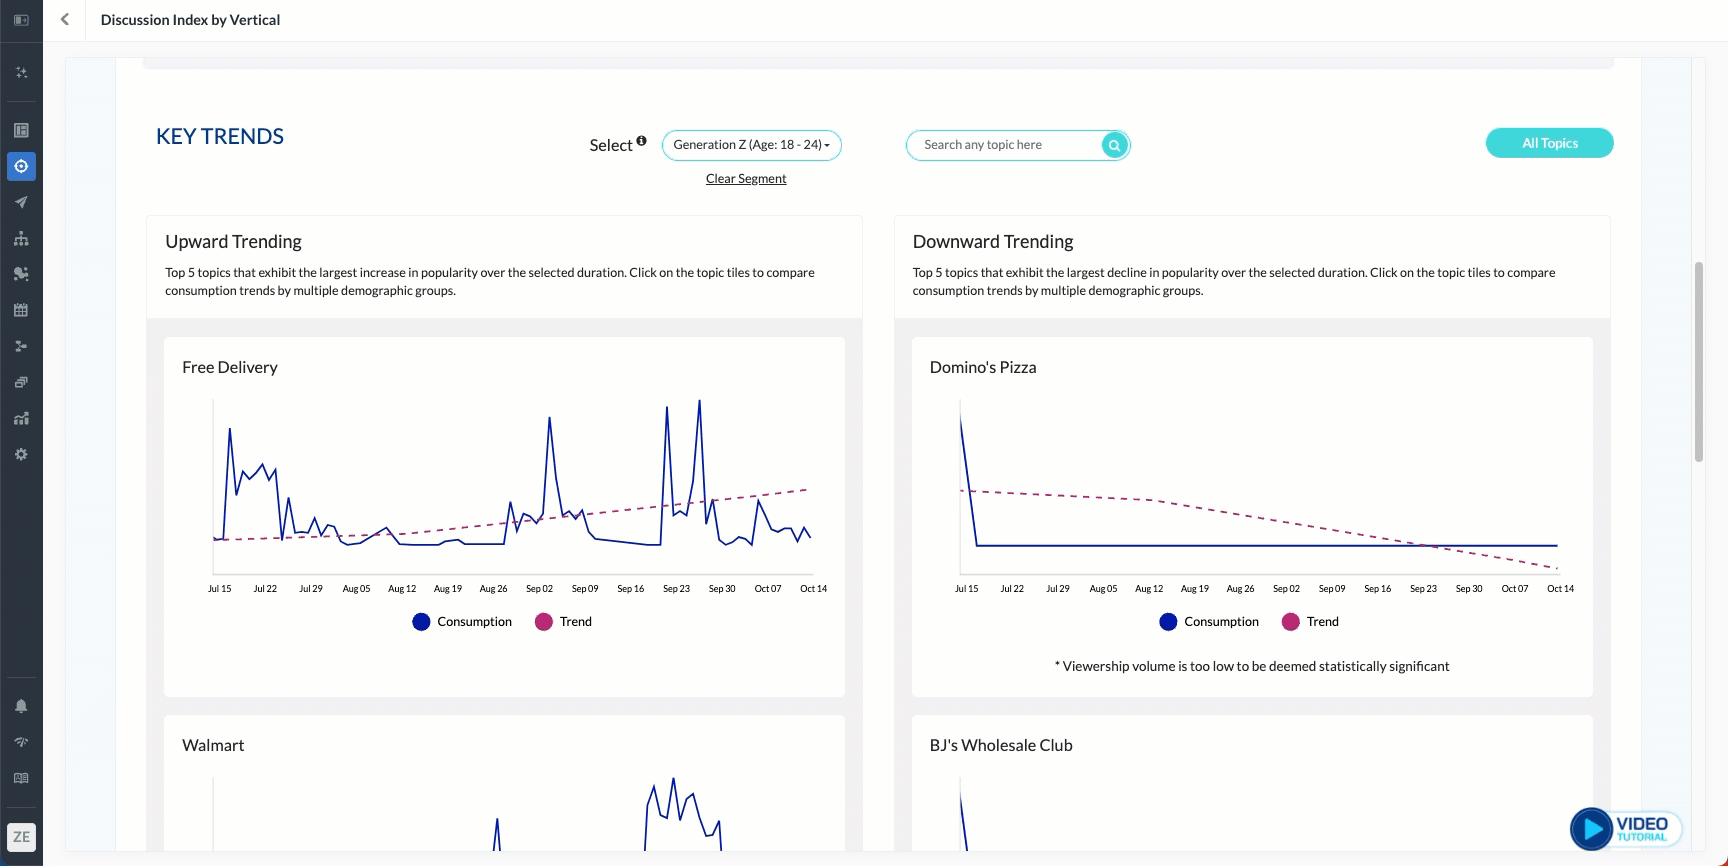Open the hierarchy org-chart sidebar icon
The width and height of the screenshot is (1728, 866).
[x=21, y=238]
